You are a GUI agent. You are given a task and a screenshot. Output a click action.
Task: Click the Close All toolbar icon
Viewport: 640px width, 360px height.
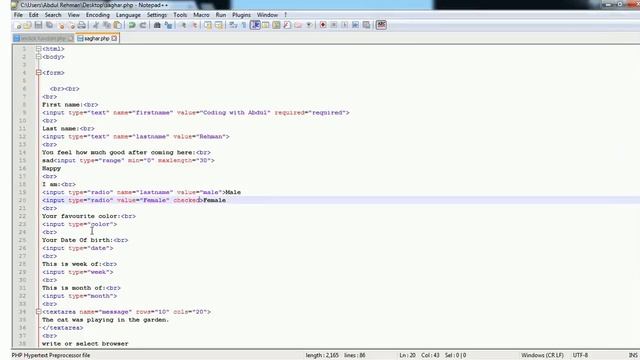pos(71,25)
